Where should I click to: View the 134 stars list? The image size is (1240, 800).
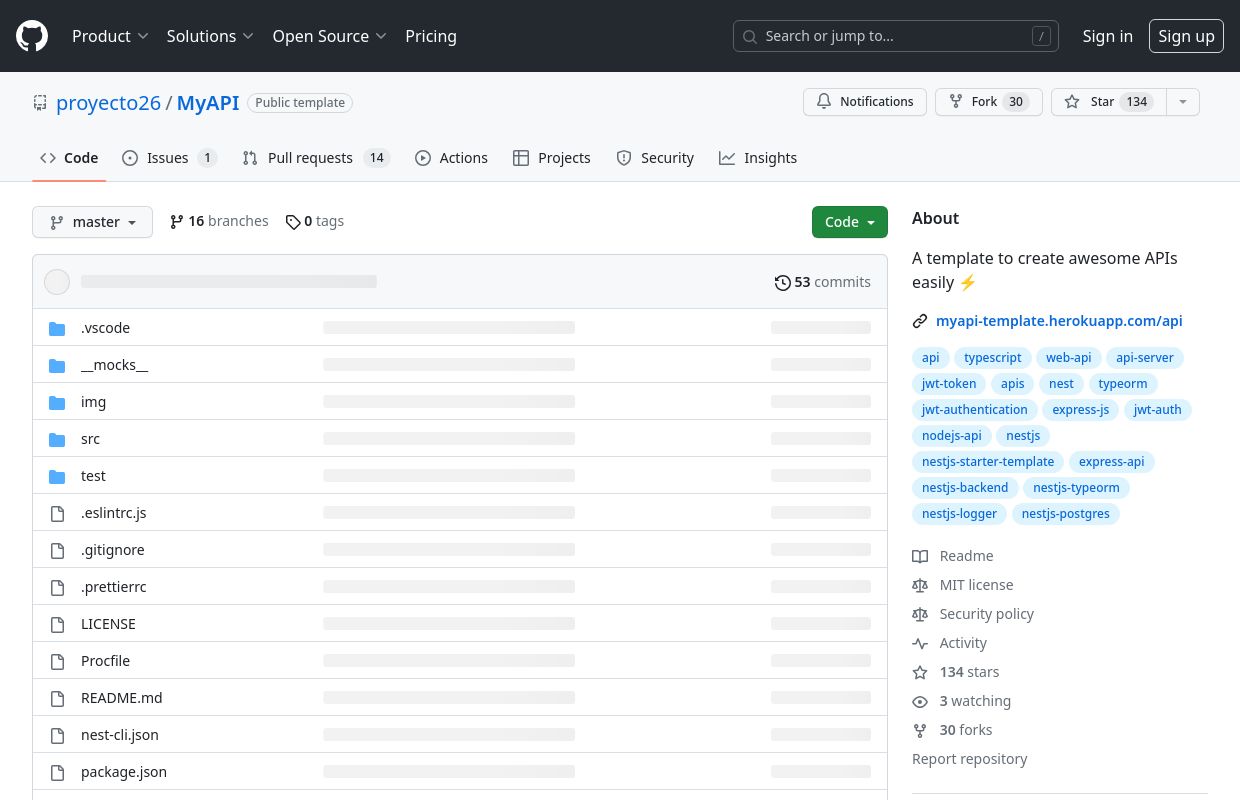[956, 672]
